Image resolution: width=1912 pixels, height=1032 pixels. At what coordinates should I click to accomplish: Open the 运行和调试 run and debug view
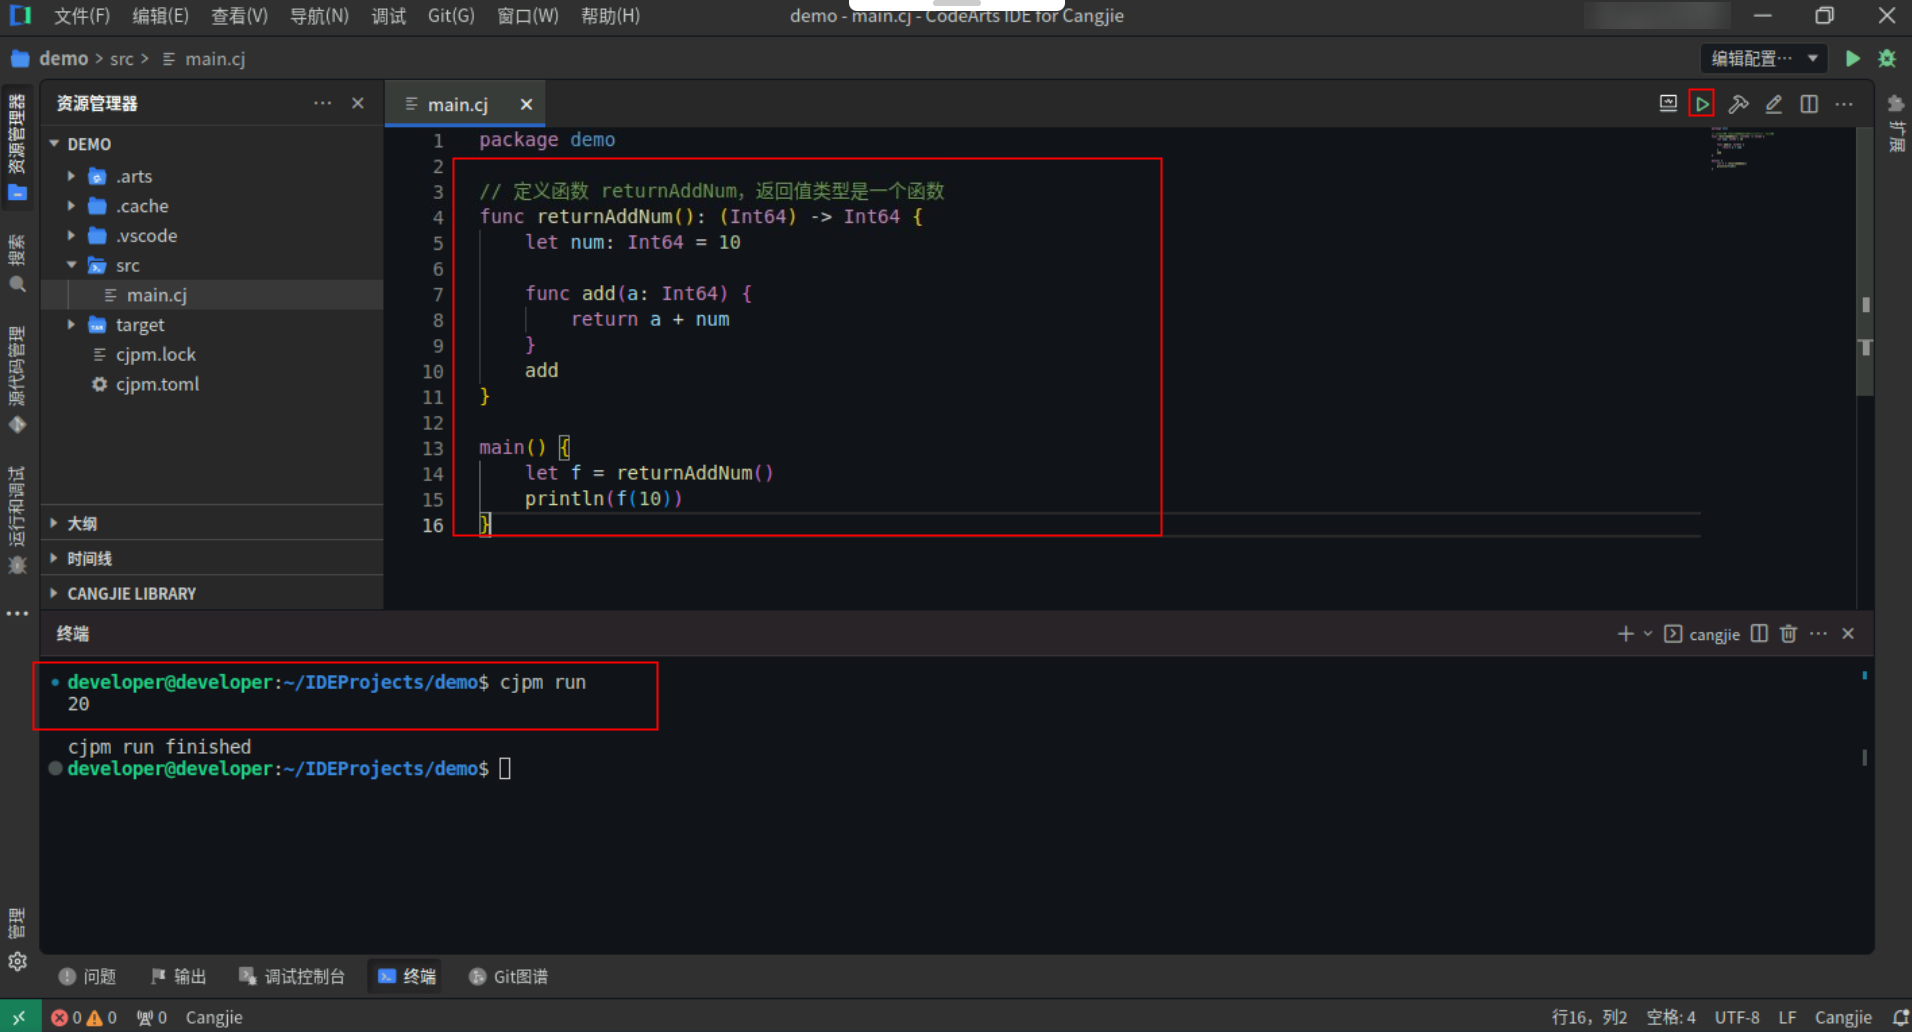[x=17, y=520]
